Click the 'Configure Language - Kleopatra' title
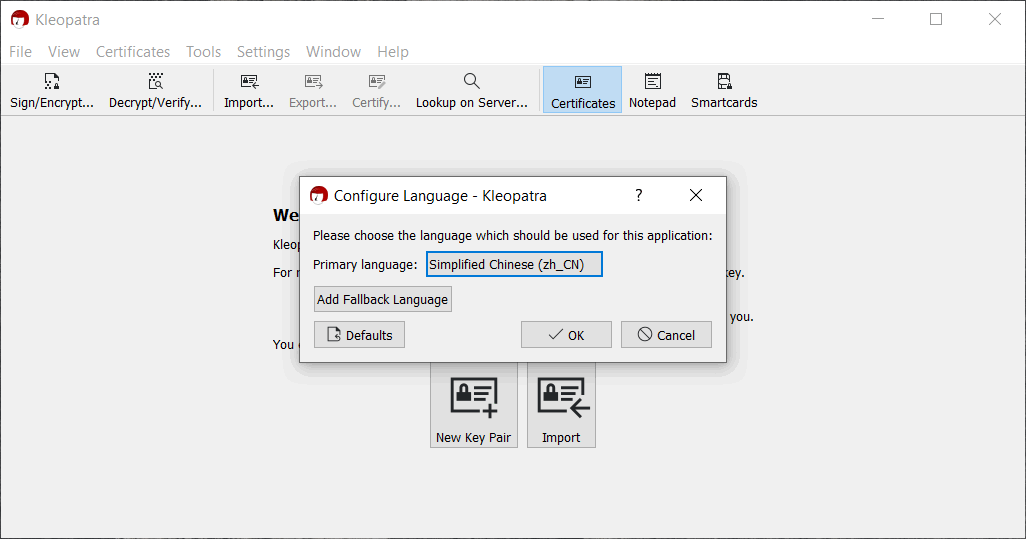The image size is (1026, 539). pyautogui.click(x=440, y=196)
